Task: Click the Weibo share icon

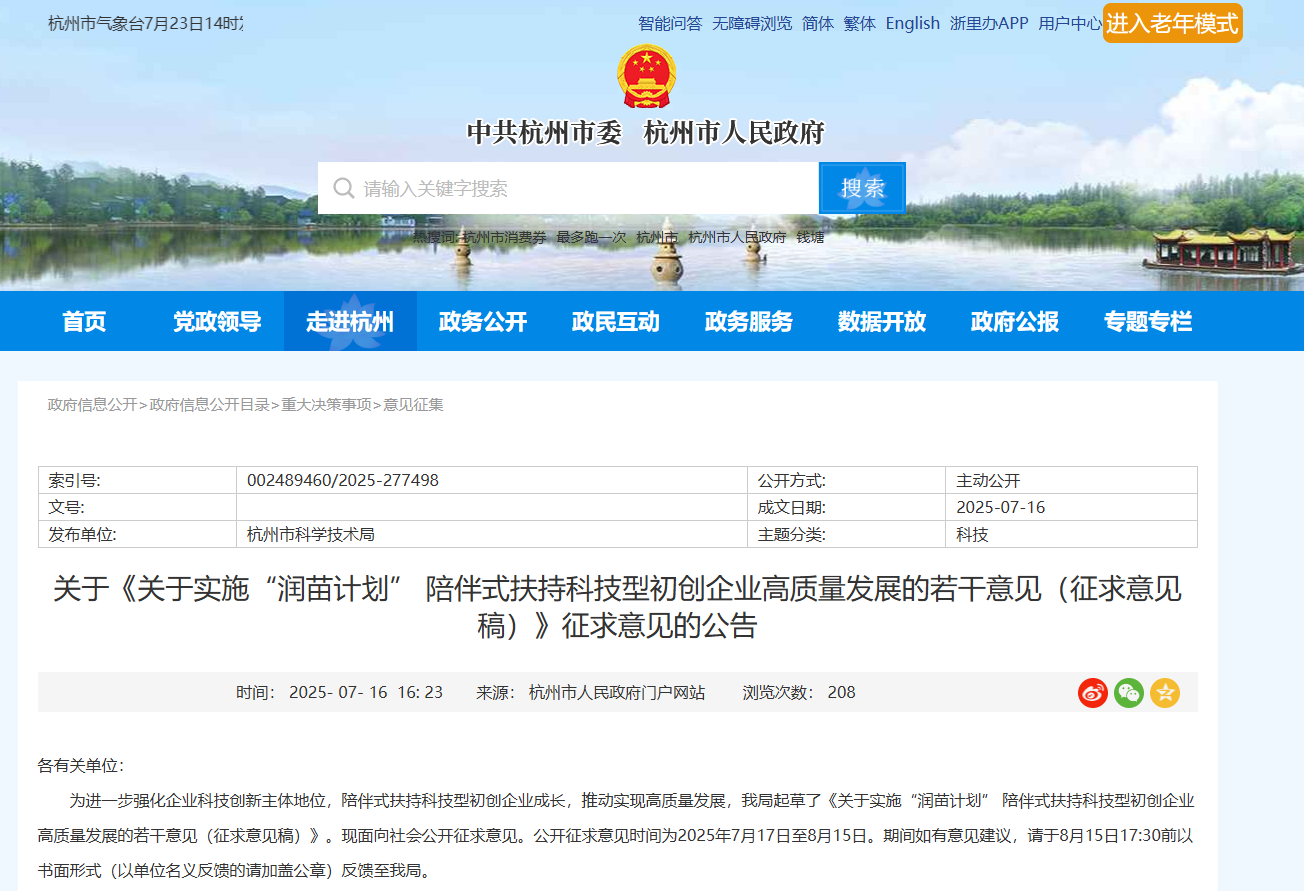Action: coord(1092,691)
